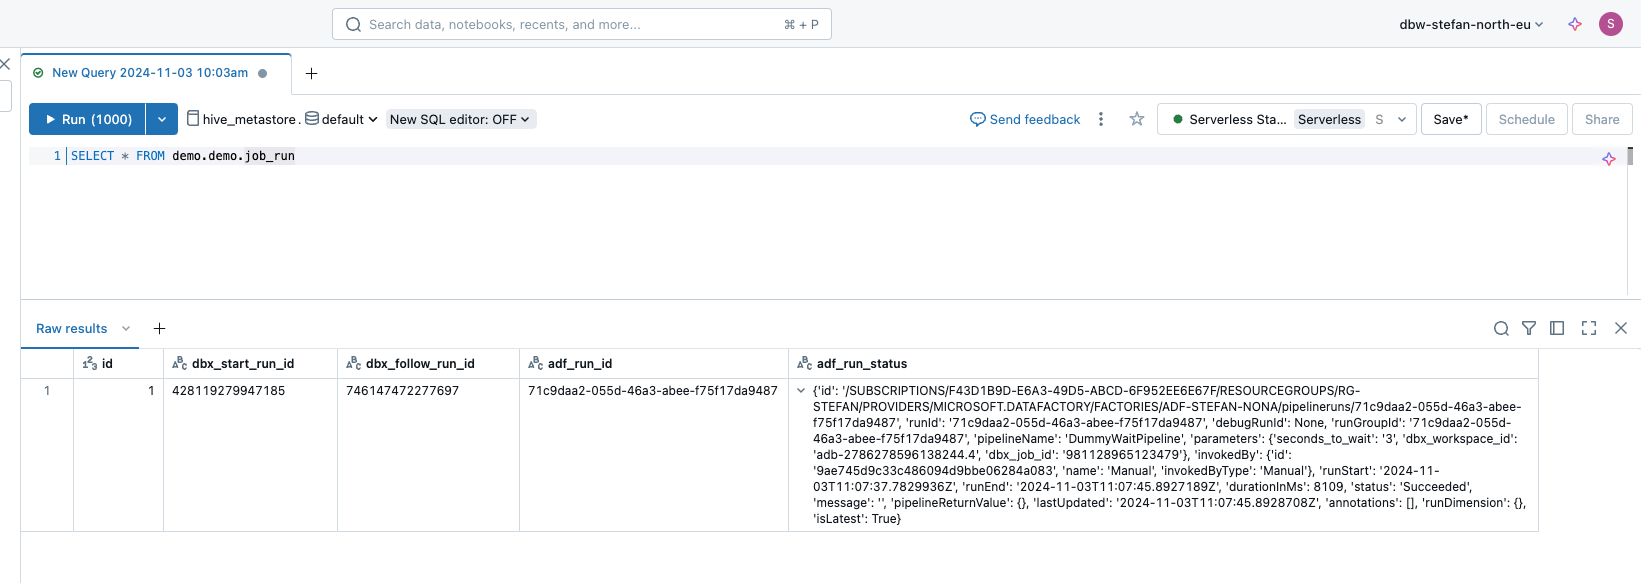Filter the results using funnel icon
This screenshot has width=1641, height=583.
(x=1529, y=329)
